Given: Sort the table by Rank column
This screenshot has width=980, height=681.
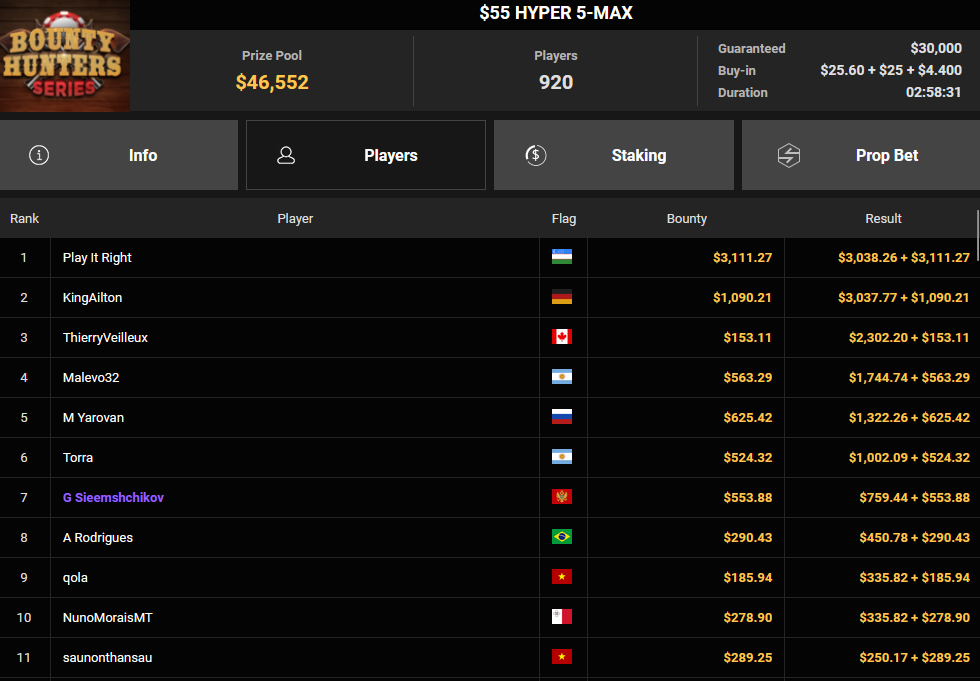Looking at the screenshot, I should pyautogui.click(x=24, y=218).
